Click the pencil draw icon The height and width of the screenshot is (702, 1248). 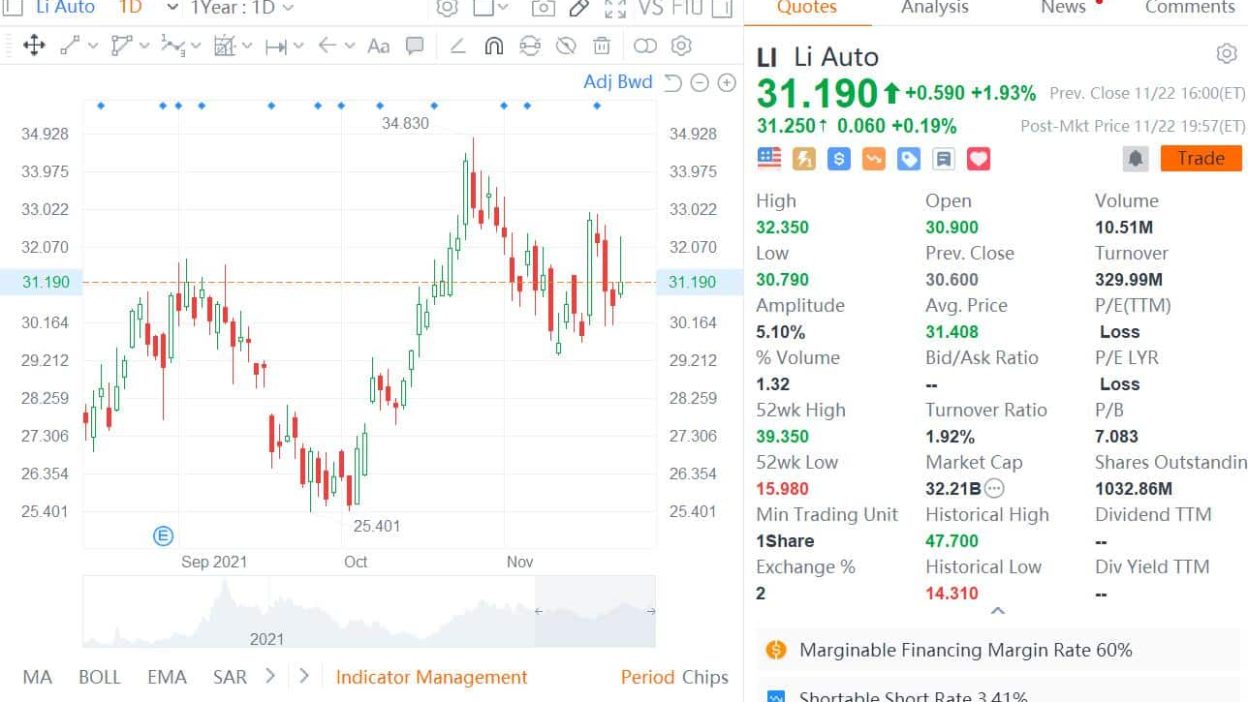[579, 8]
